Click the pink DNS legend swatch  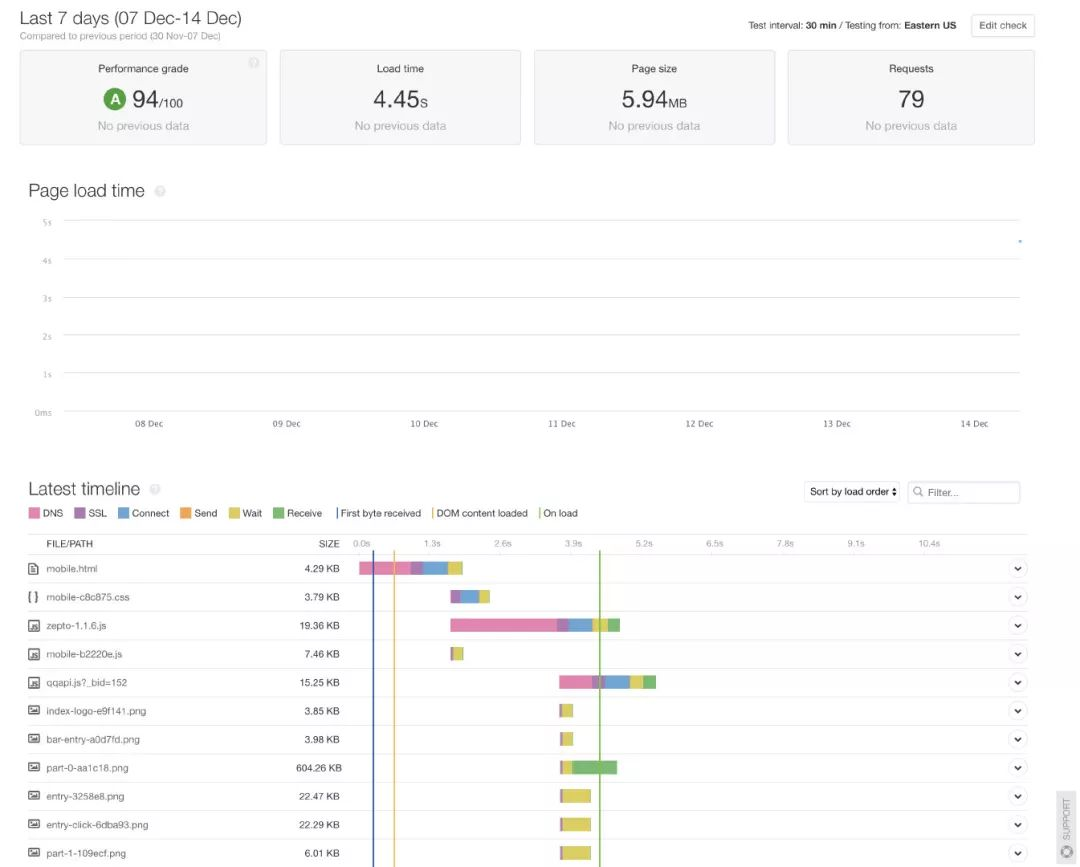34,513
